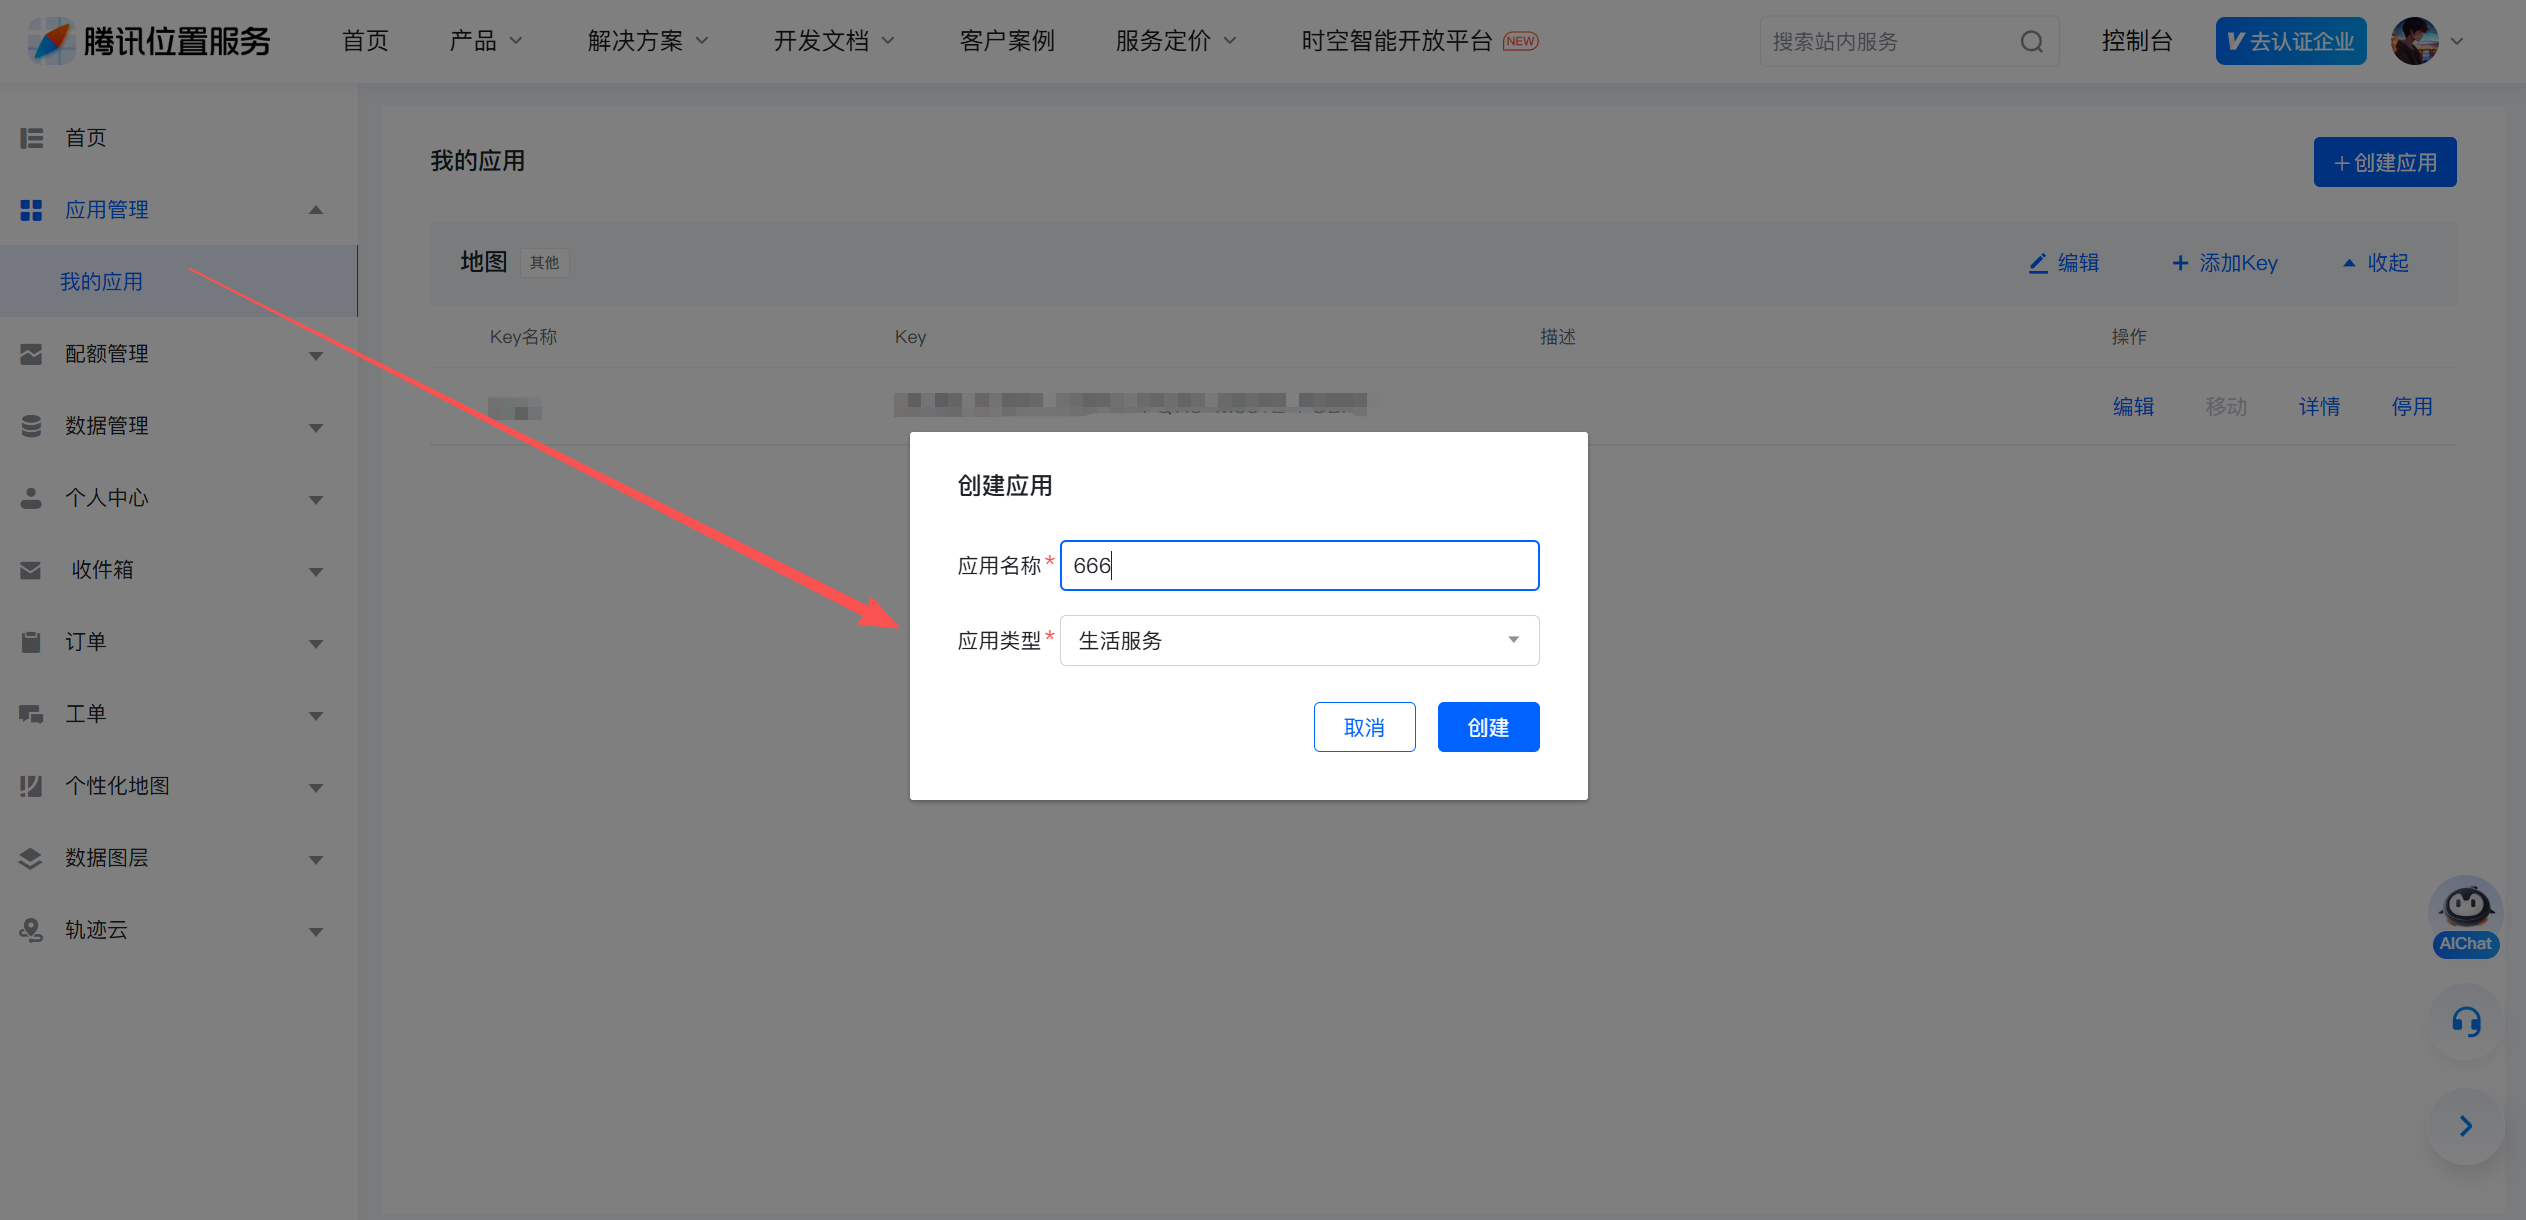Click the 去认证企业 verification button
The image size is (2526, 1220).
2290,41
